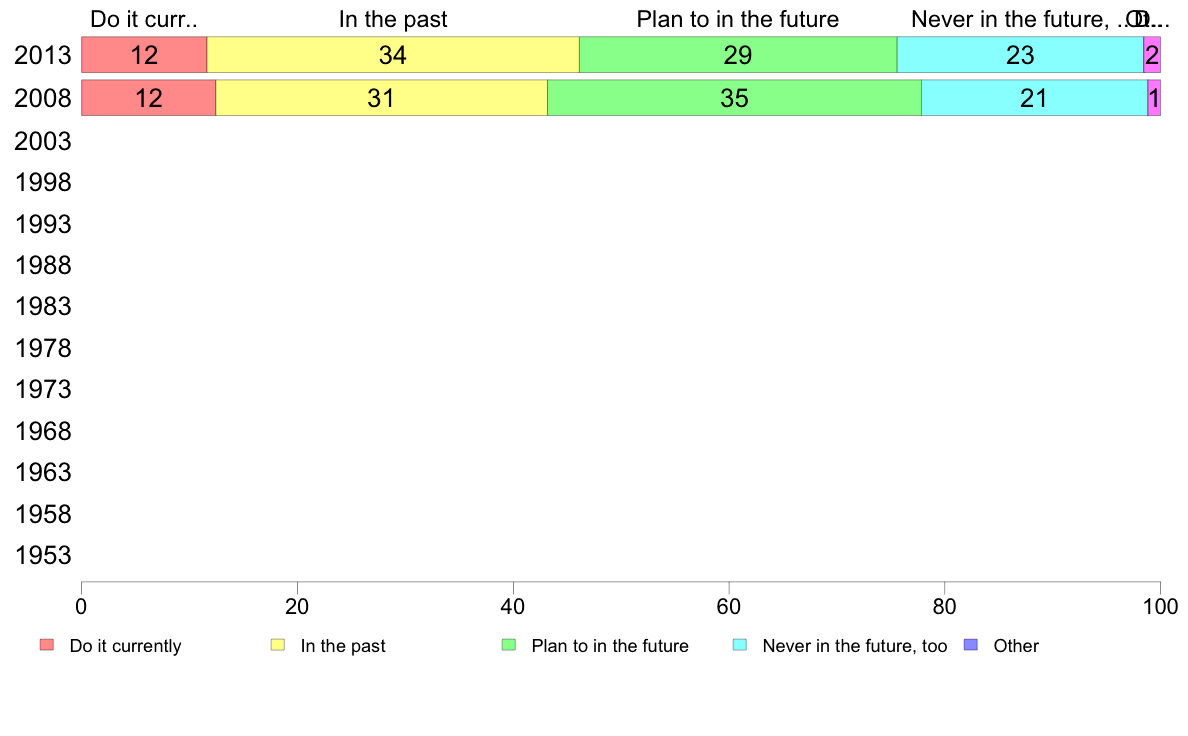Click the yellow In the past legend swatch
Viewport: 1188px width, 736px height.
click(x=278, y=645)
